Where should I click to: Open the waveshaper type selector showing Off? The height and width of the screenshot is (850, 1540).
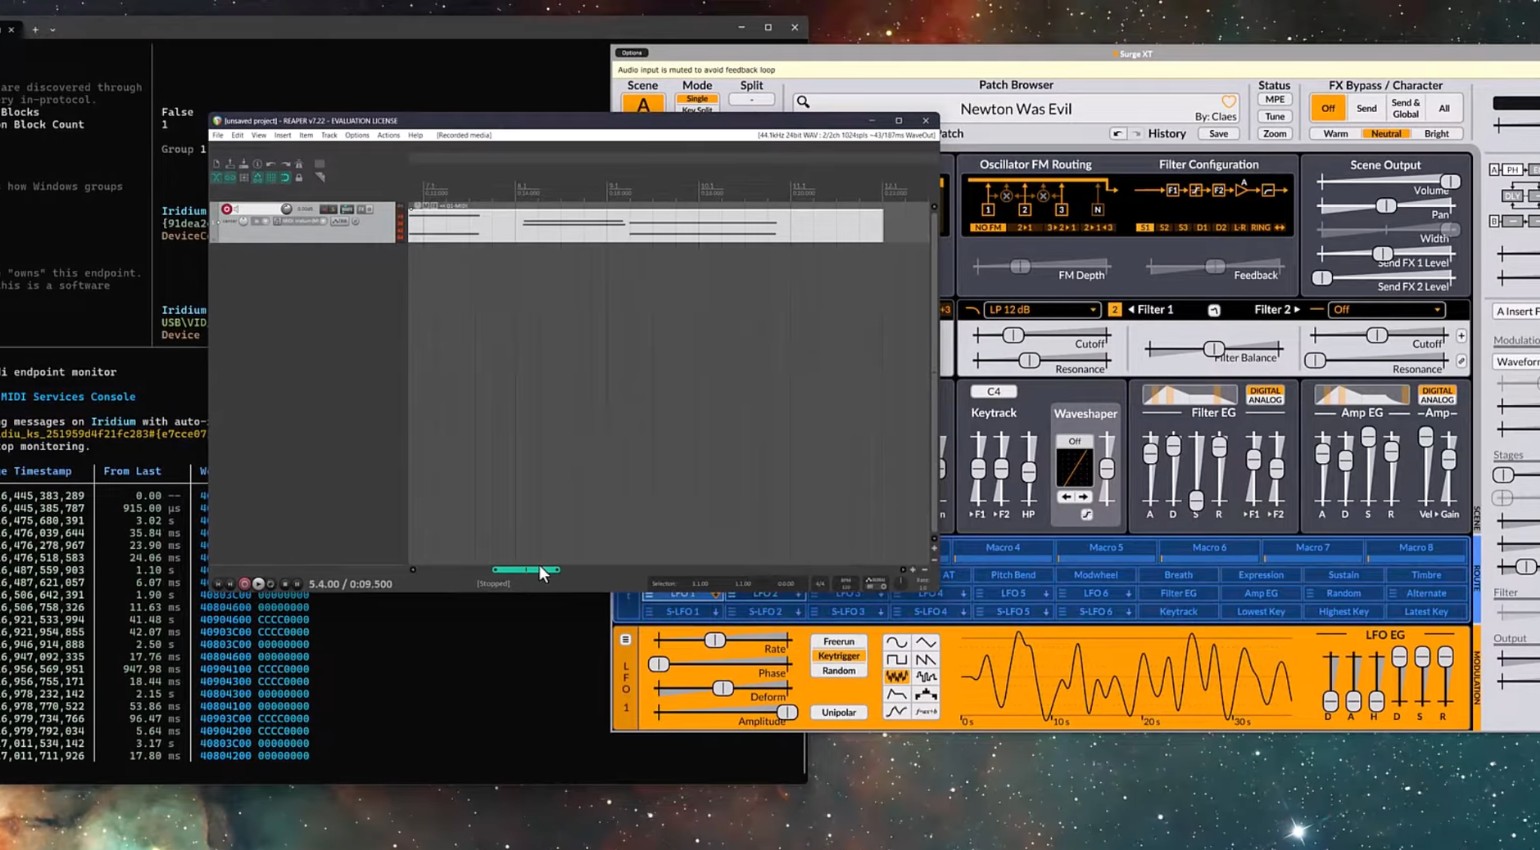point(1074,441)
